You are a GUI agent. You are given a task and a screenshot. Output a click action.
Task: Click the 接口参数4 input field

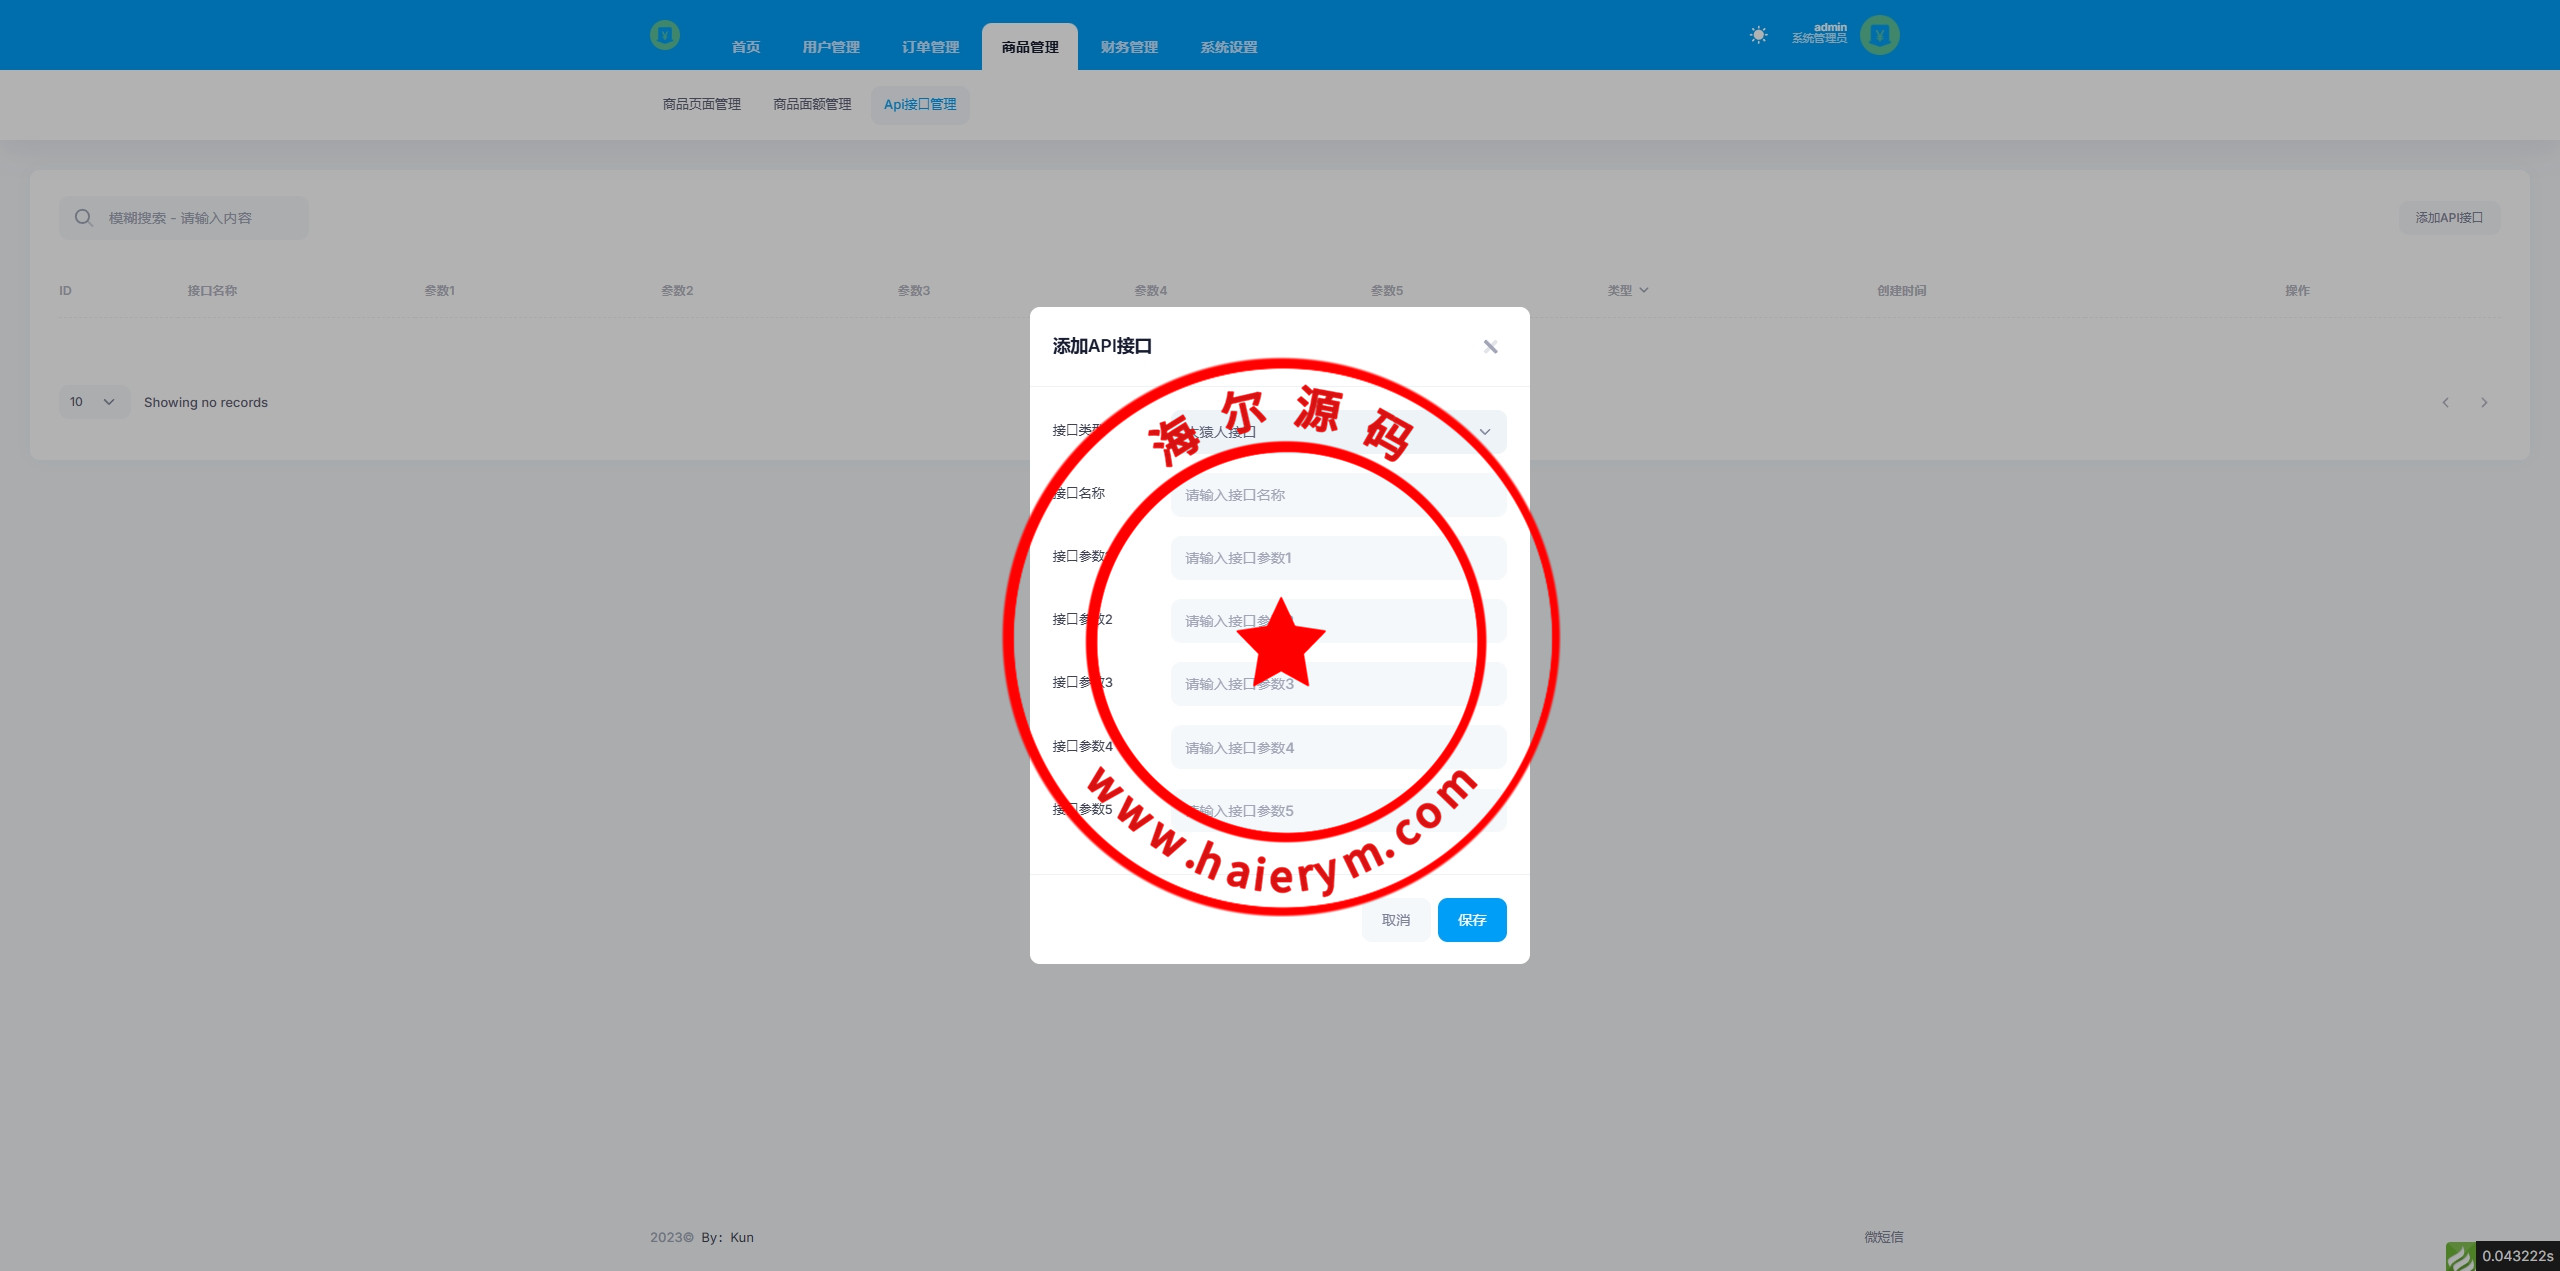click(1338, 748)
